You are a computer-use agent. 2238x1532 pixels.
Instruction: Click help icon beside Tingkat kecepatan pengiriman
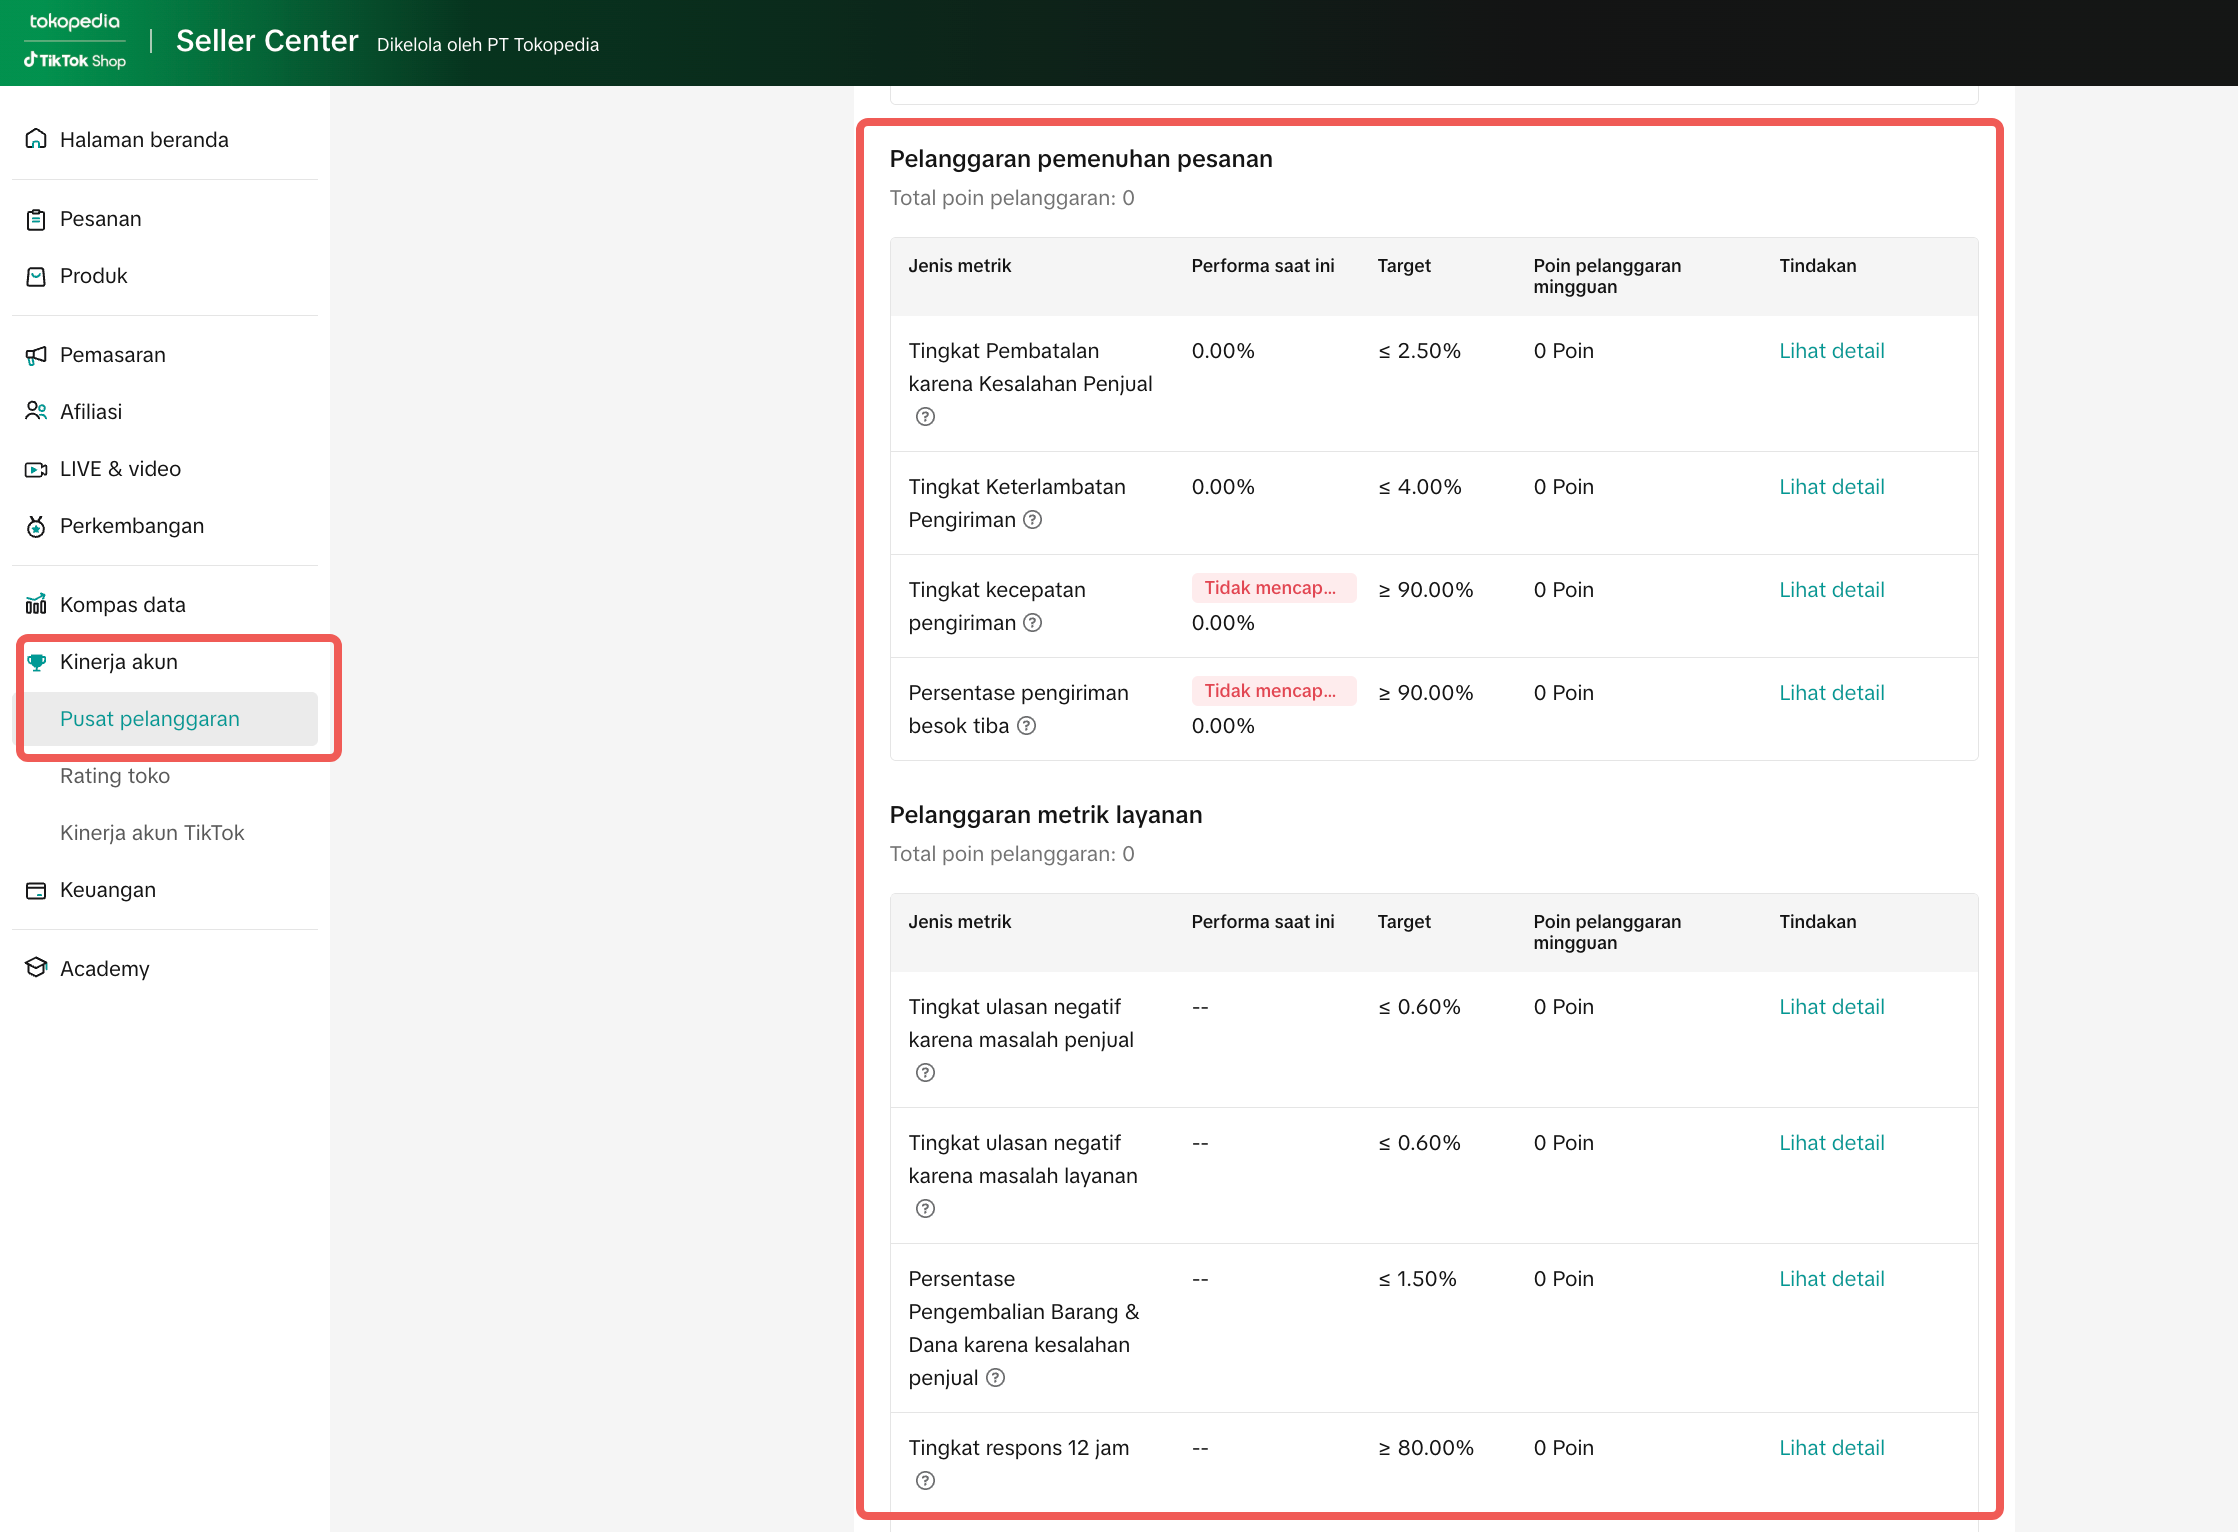(1033, 623)
